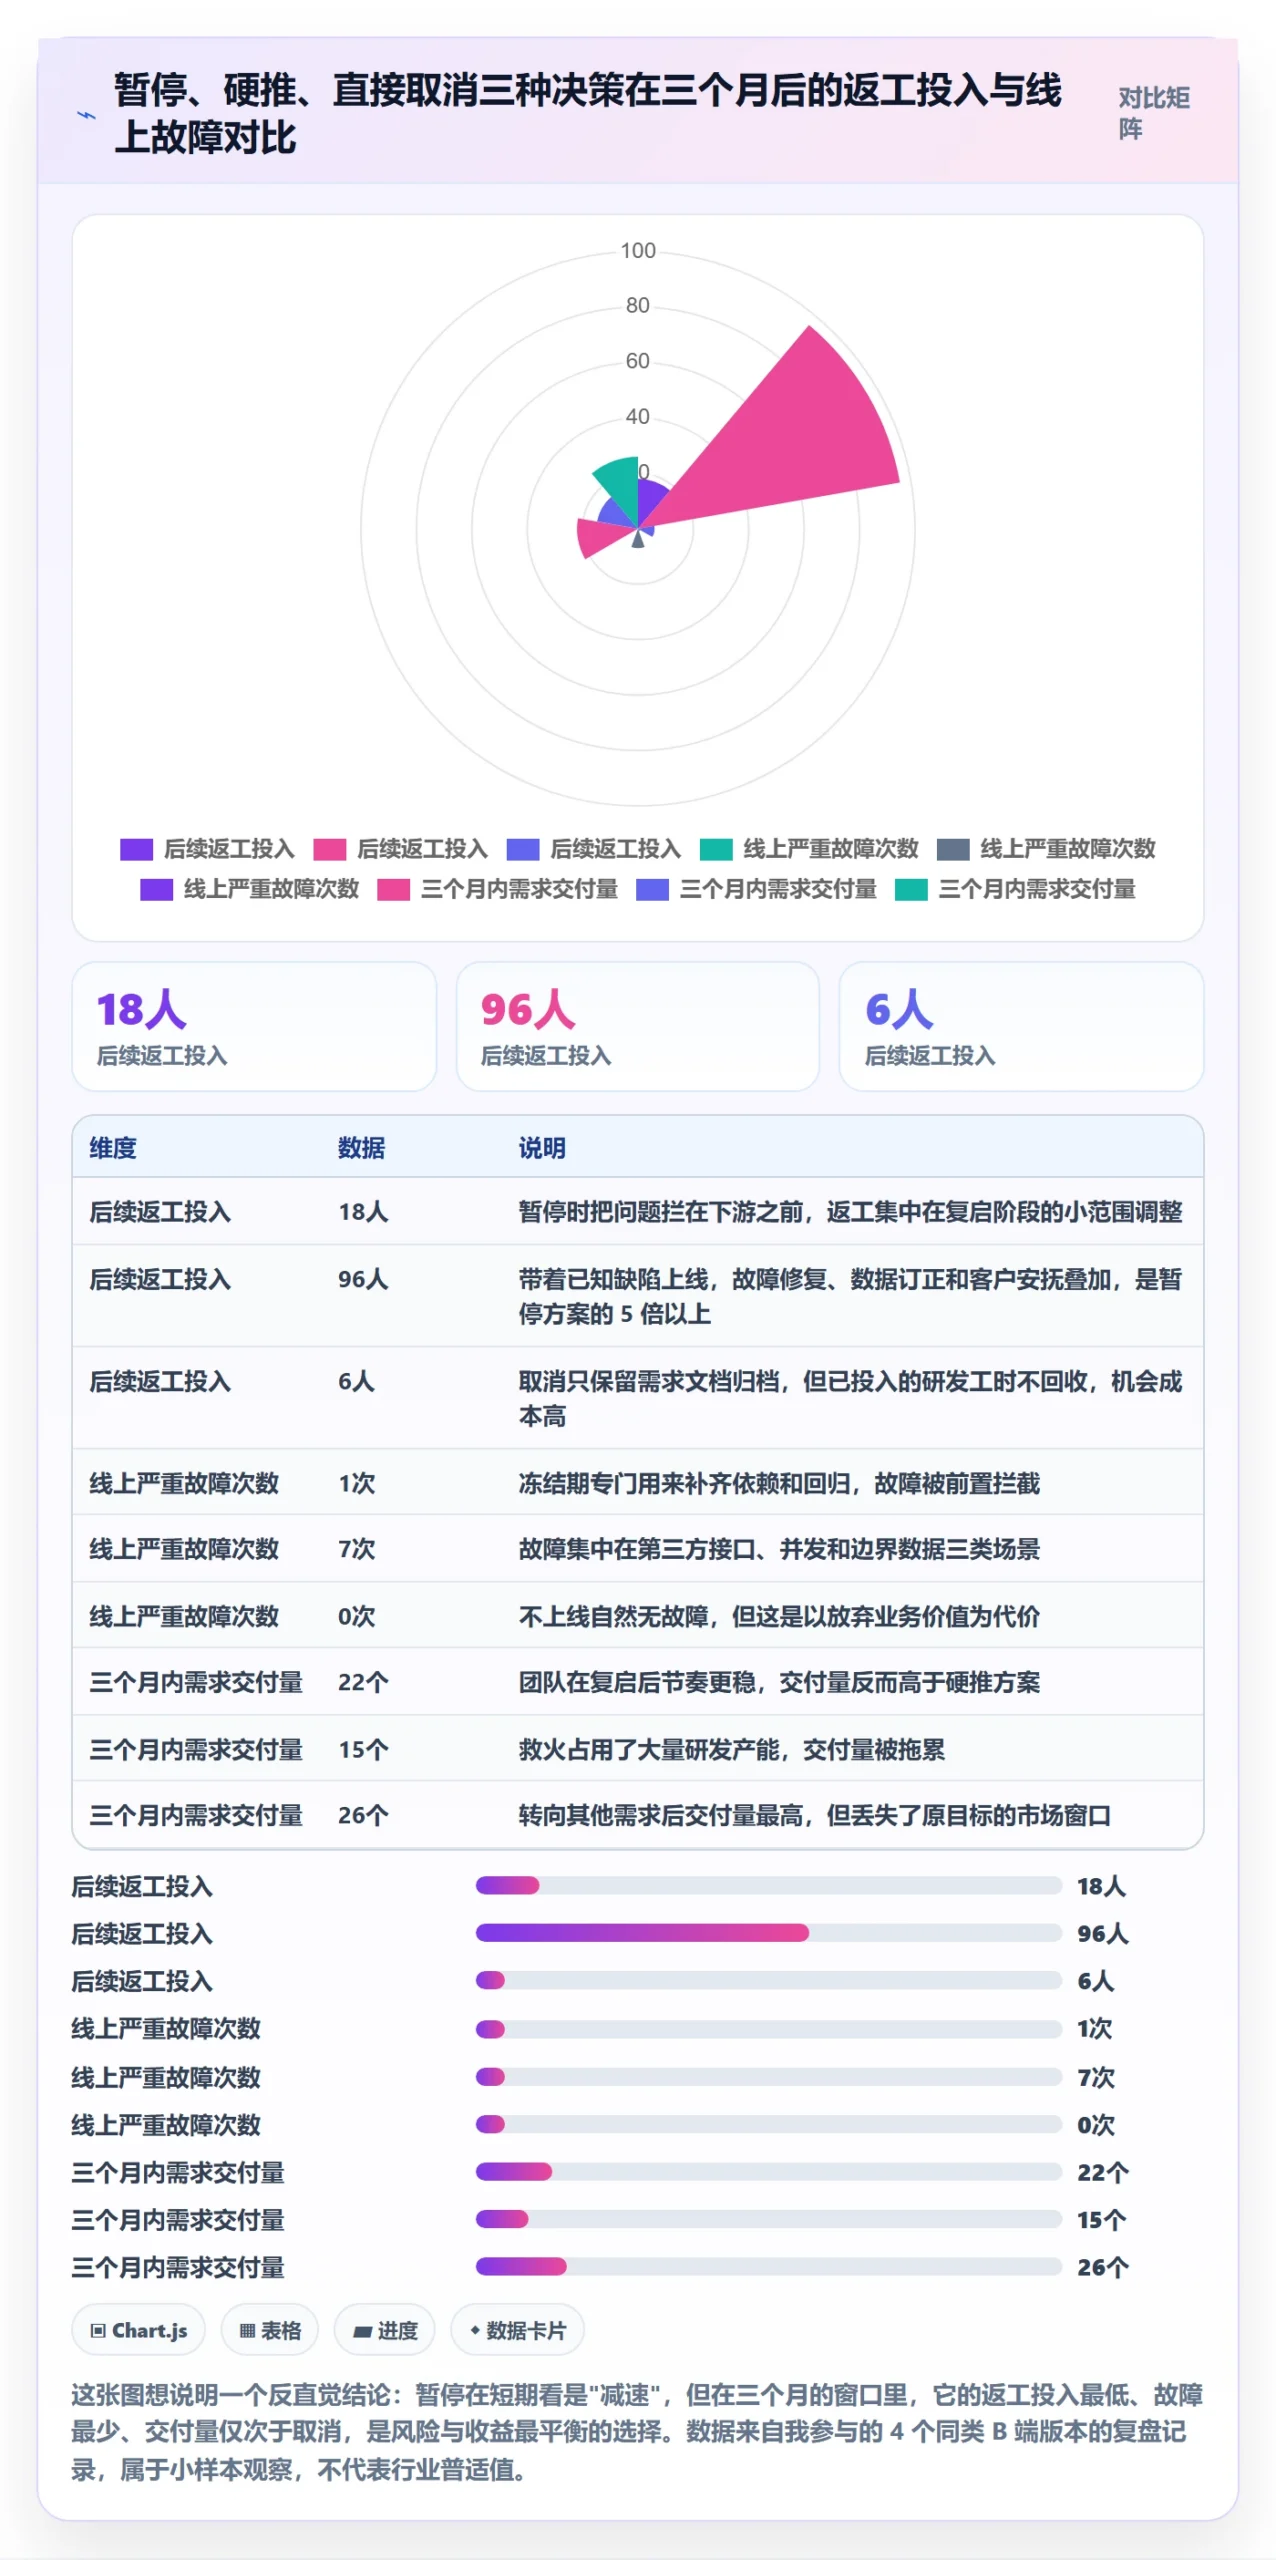Screen dimensions: 1276x2560
Task: Click the 100 axis label on the chart
Action: [638, 250]
